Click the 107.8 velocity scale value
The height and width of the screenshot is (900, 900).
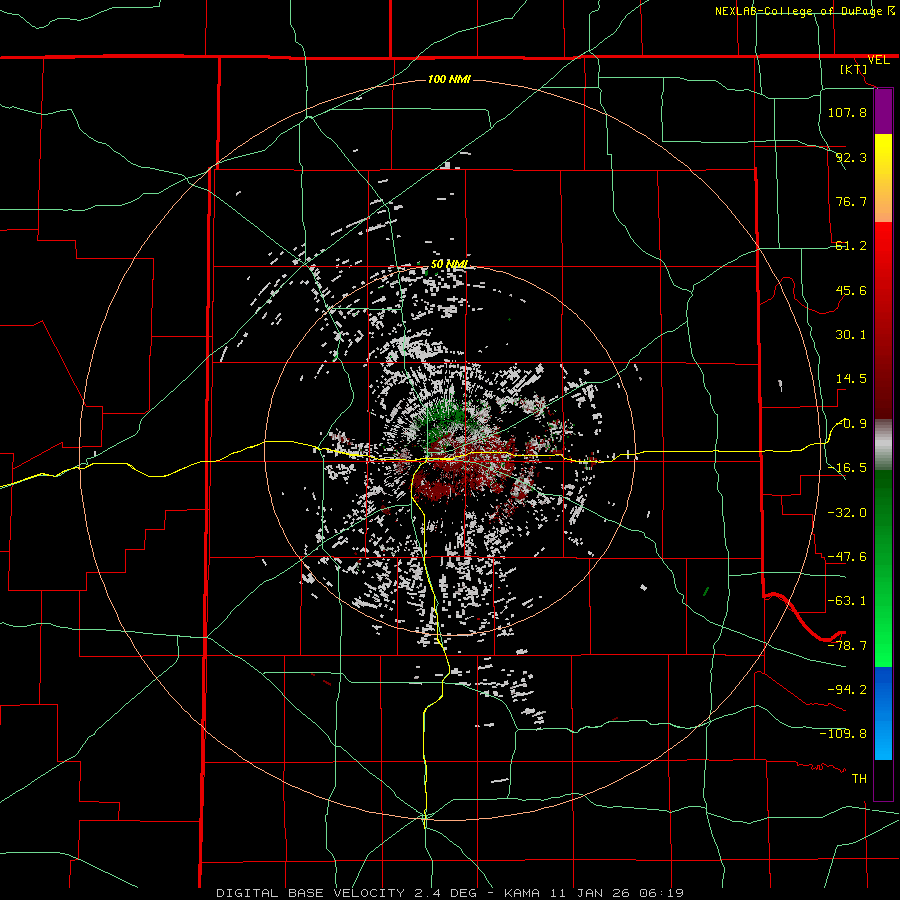847,112
